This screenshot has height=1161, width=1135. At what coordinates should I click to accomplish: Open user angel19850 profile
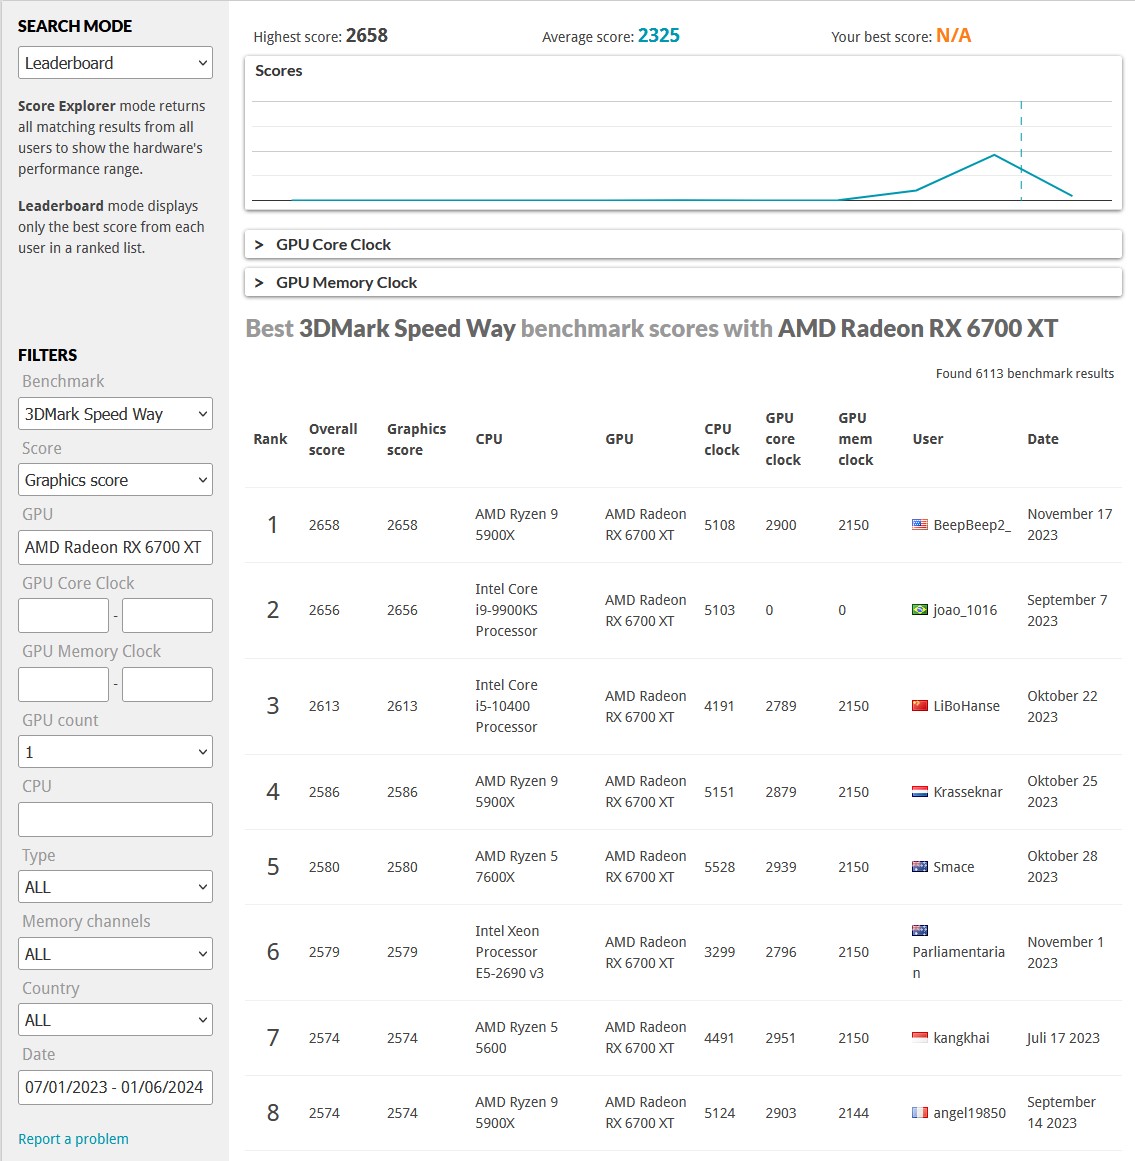(x=969, y=1113)
